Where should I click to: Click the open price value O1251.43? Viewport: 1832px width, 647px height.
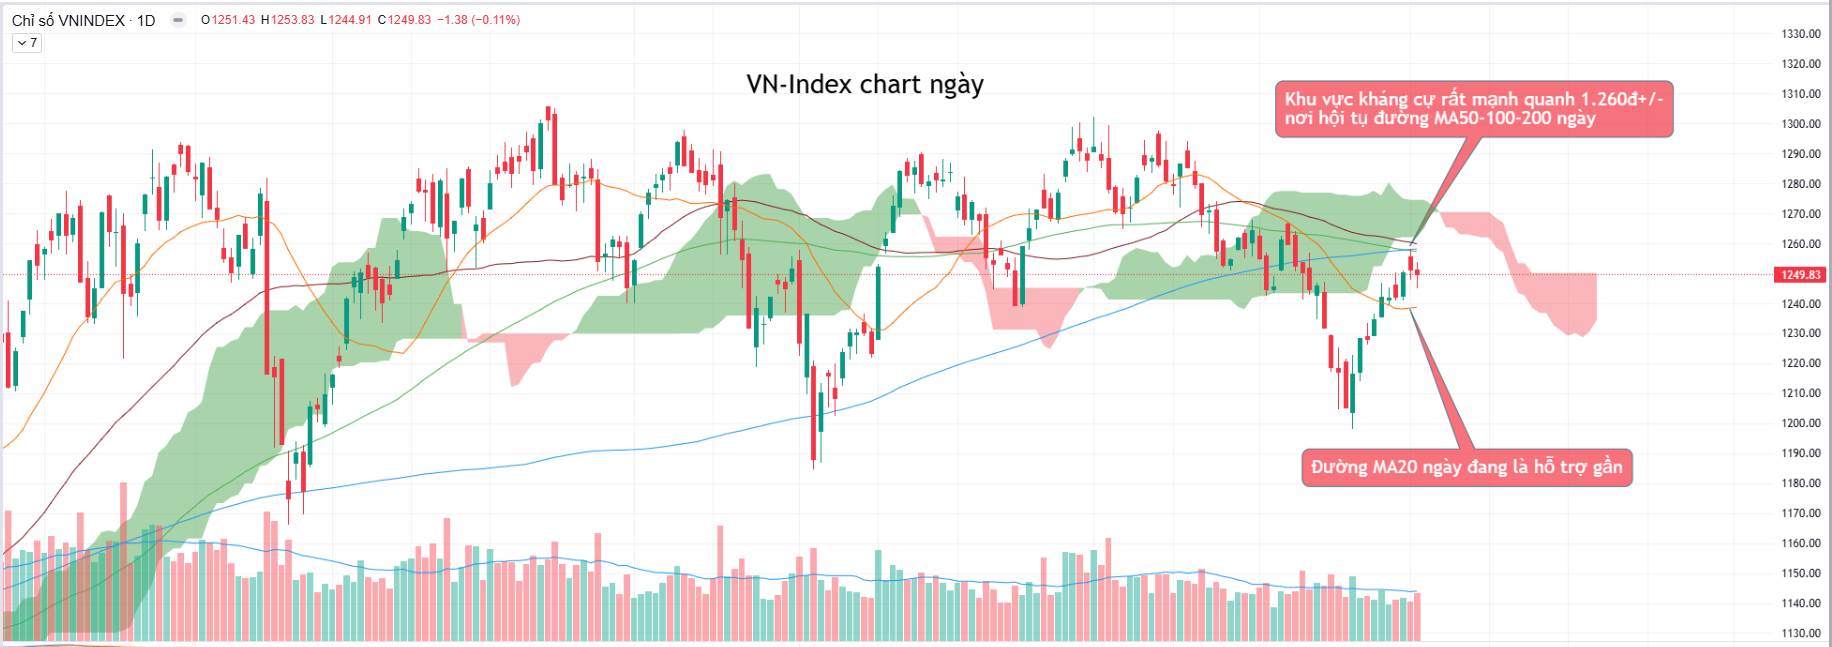(x=228, y=20)
